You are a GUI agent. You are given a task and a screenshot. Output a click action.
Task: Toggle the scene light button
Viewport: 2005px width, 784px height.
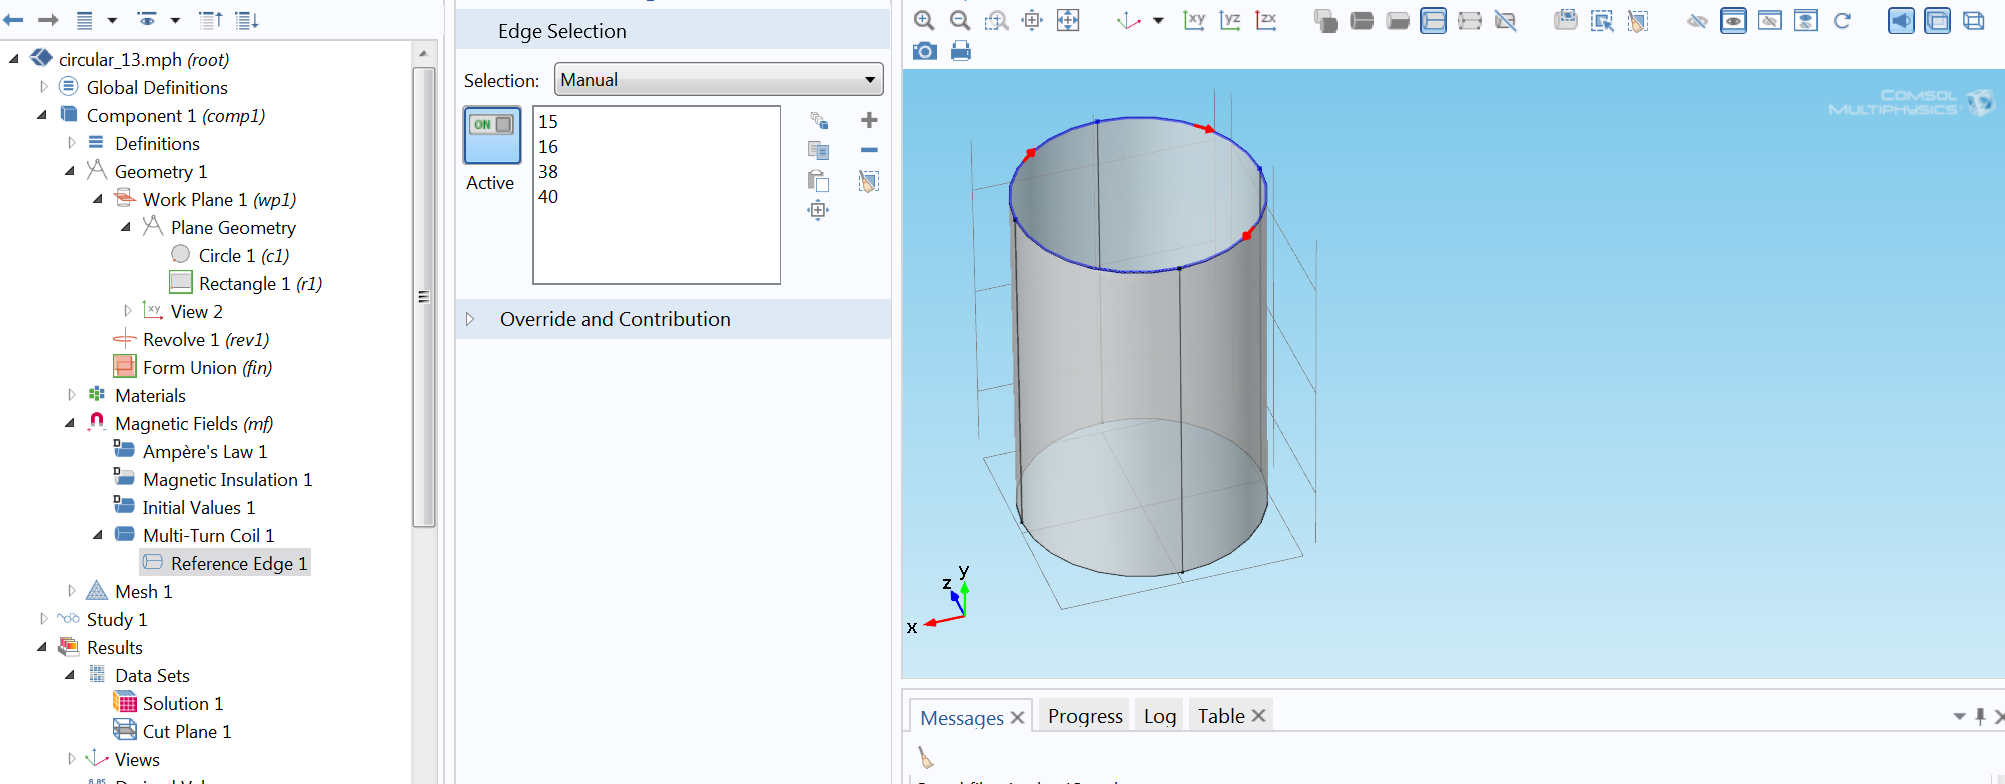(1901, 20)
